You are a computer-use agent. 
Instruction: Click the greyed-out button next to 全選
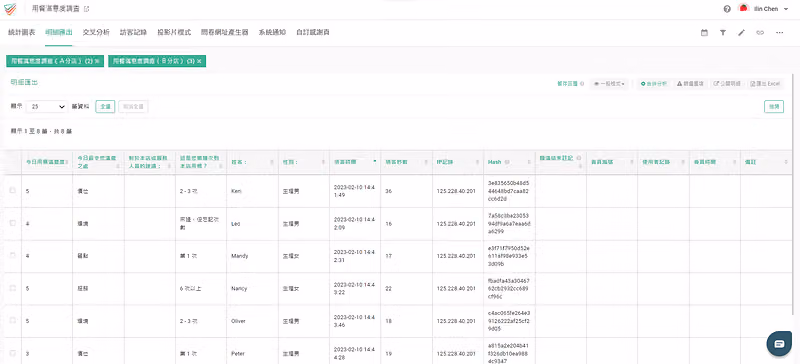tap(134, 107)
